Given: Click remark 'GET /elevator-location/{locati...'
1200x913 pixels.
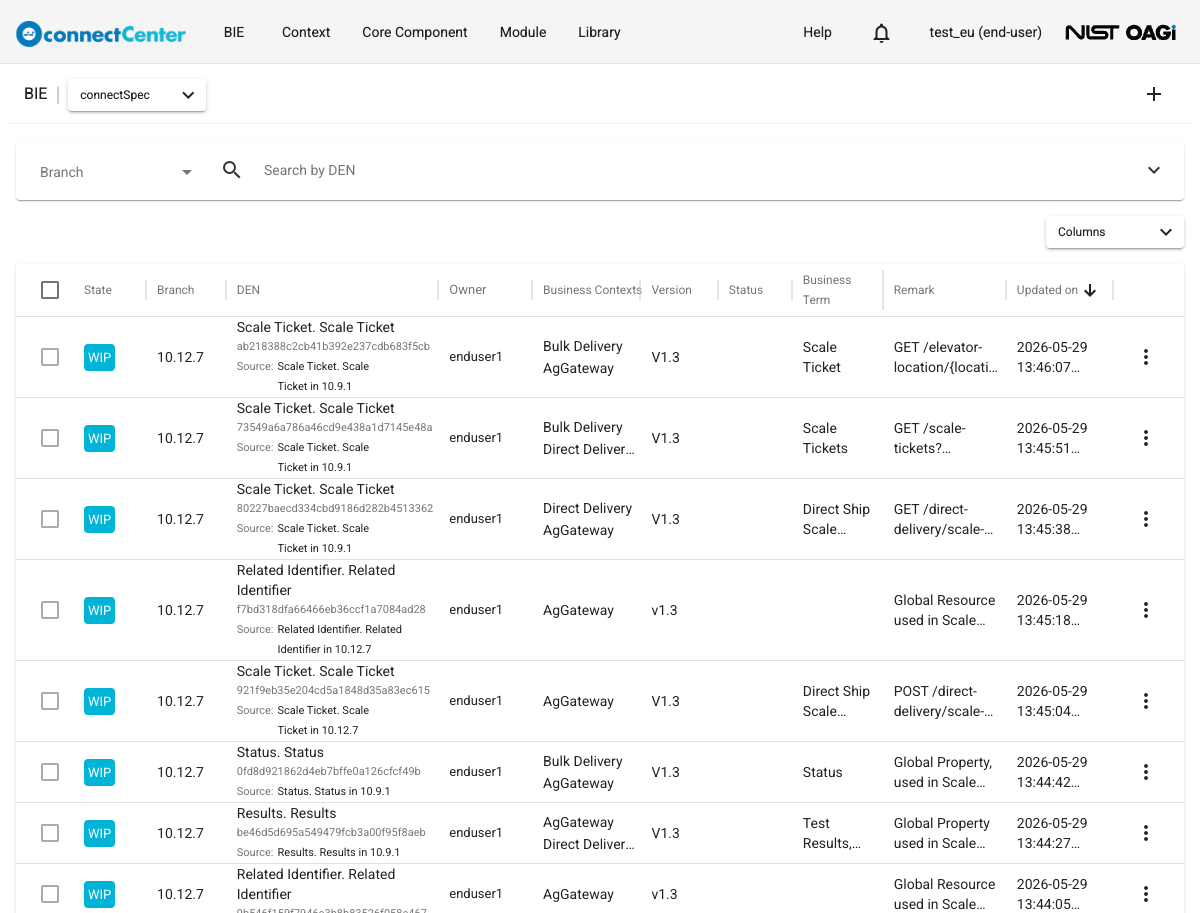Looking at the screenshot, I should pos(946,357).
